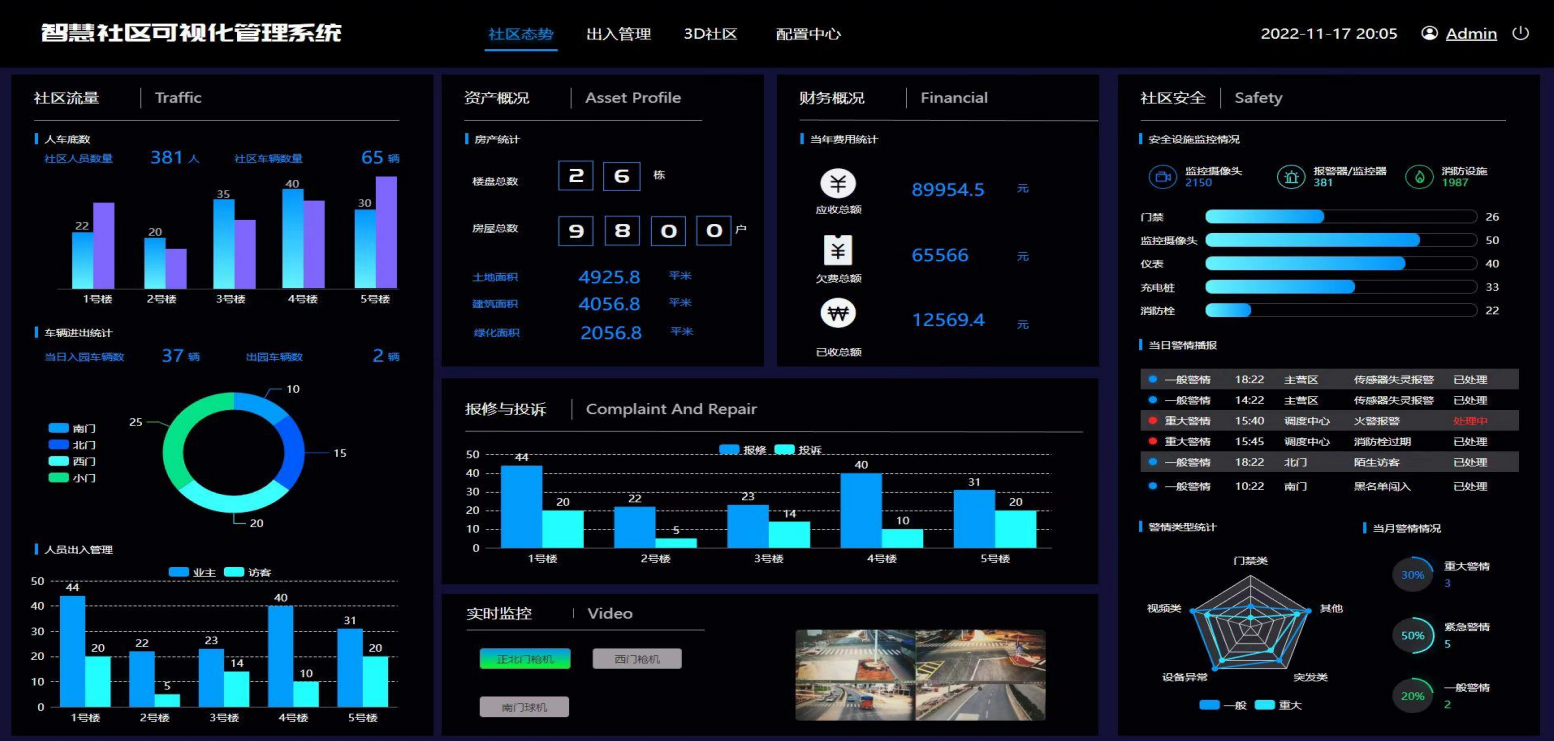
Task: Click the 50% ring for 紧急警情
Action: pos(1413,636)
